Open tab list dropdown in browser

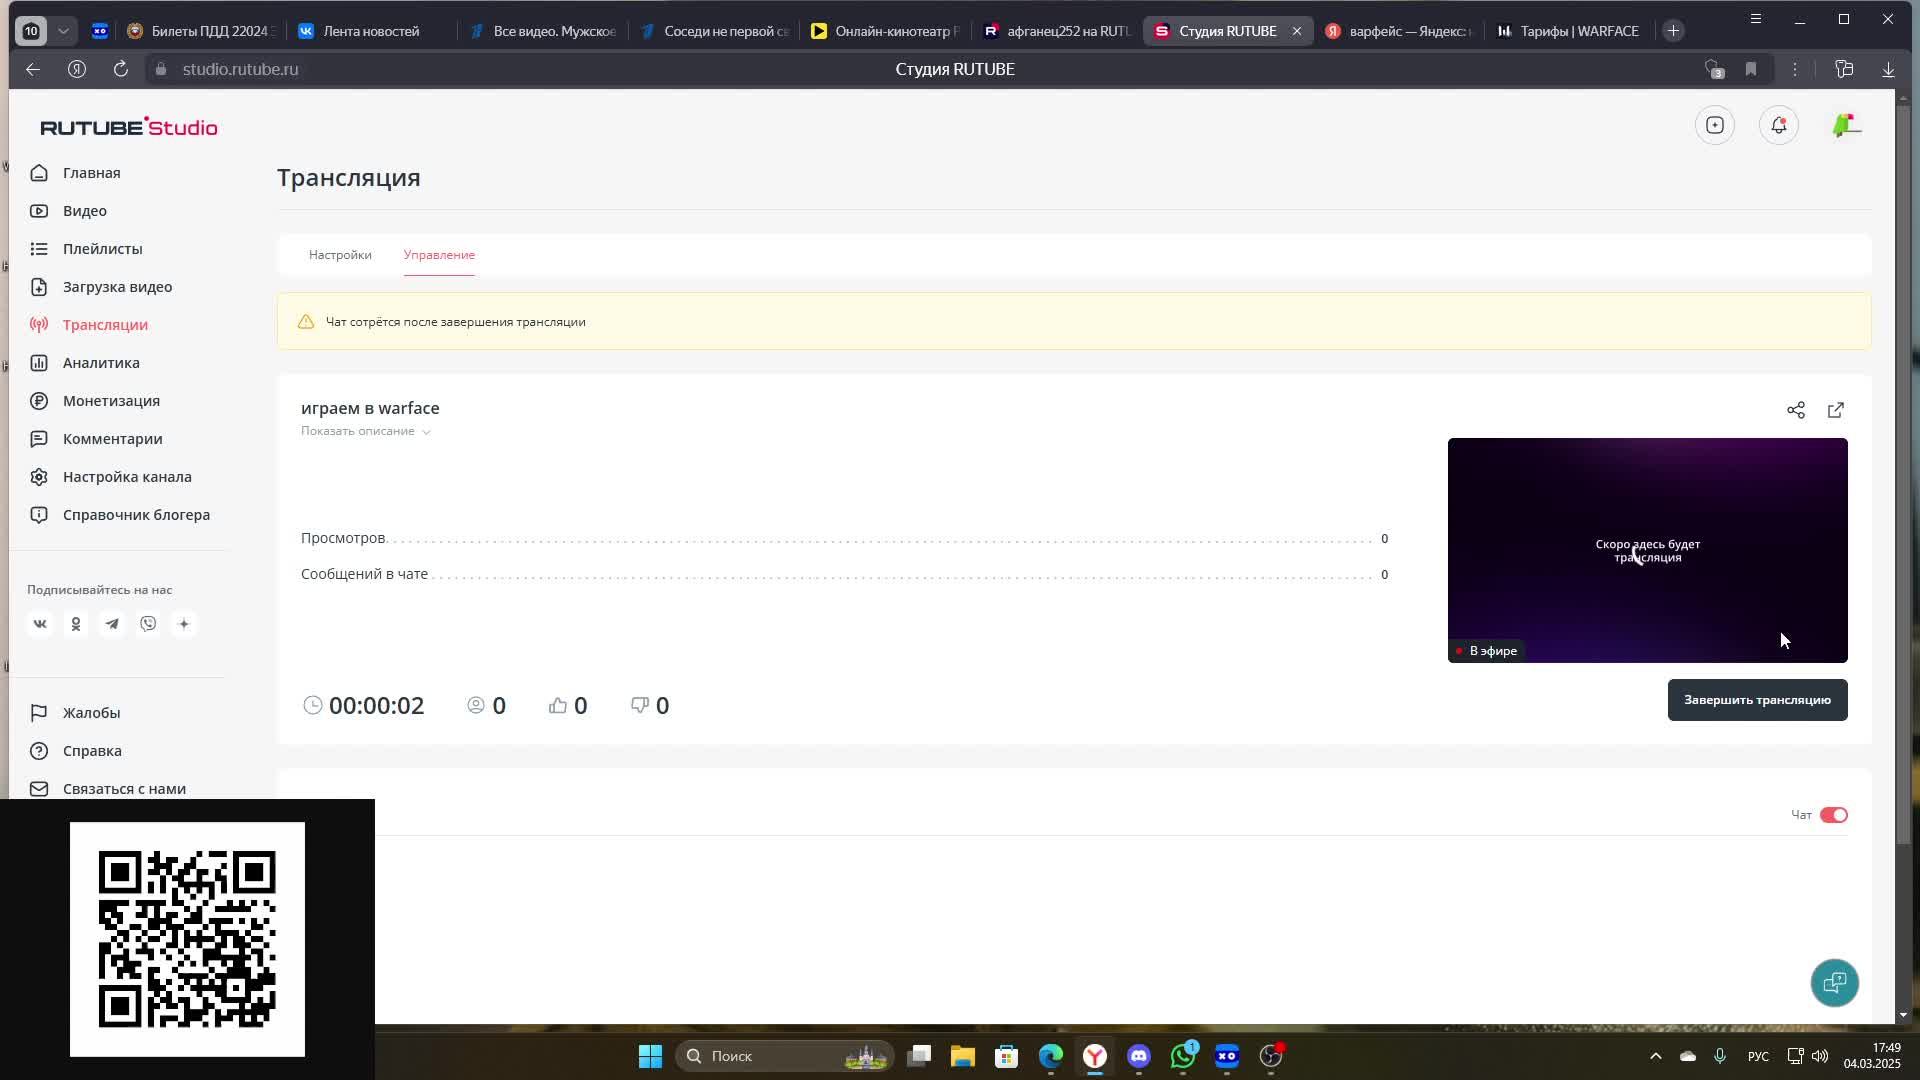pyautogui.click(x=63, y=31)
